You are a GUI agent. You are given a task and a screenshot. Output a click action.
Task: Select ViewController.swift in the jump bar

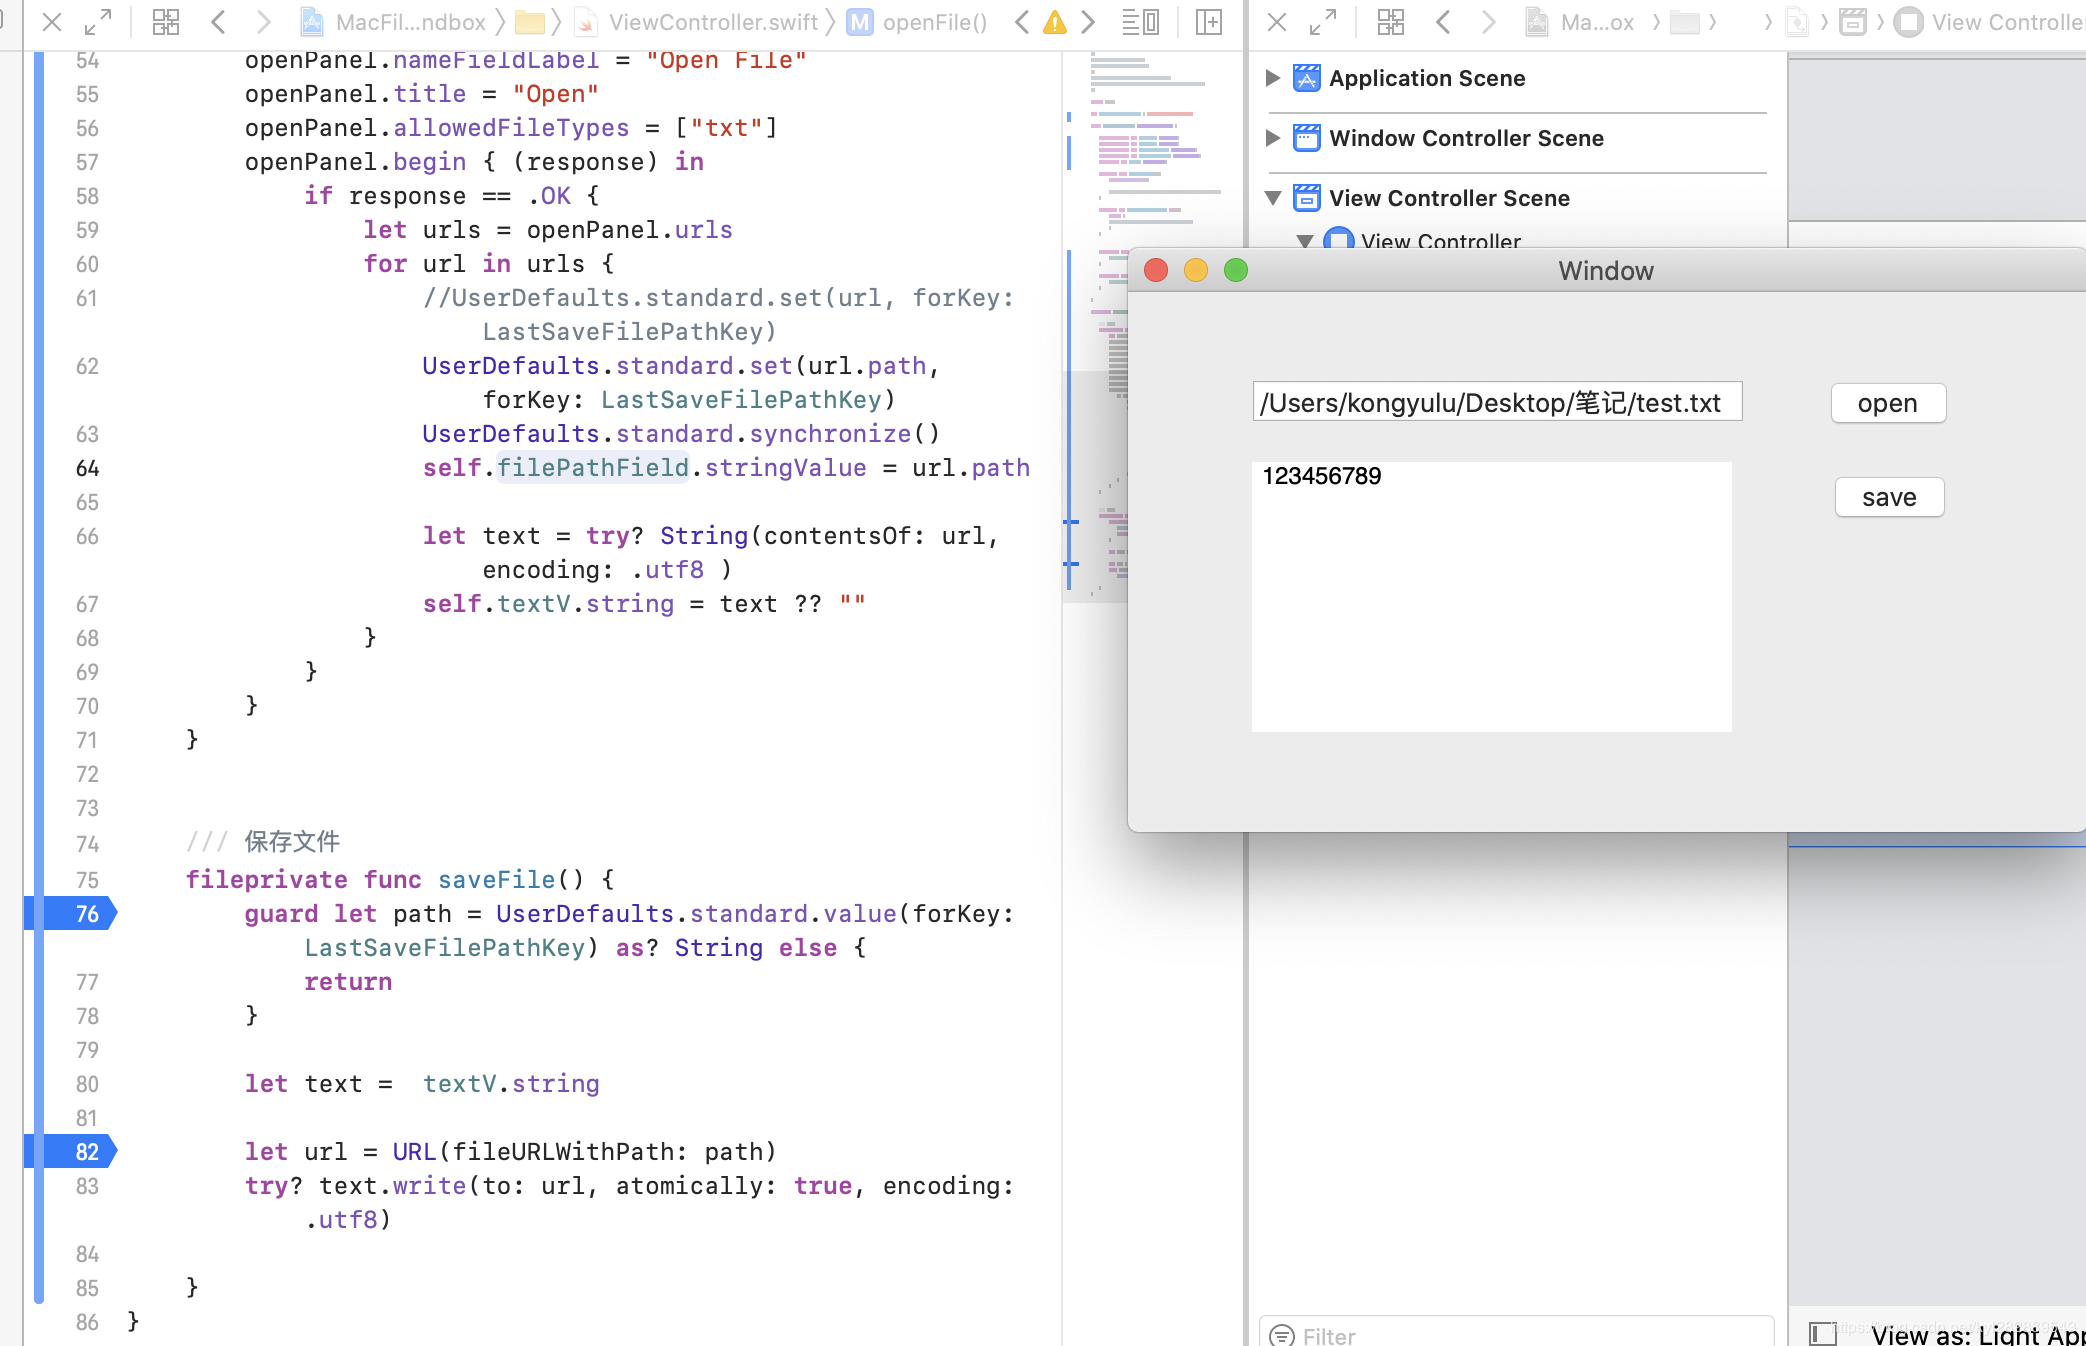click(x=712, y=22)
